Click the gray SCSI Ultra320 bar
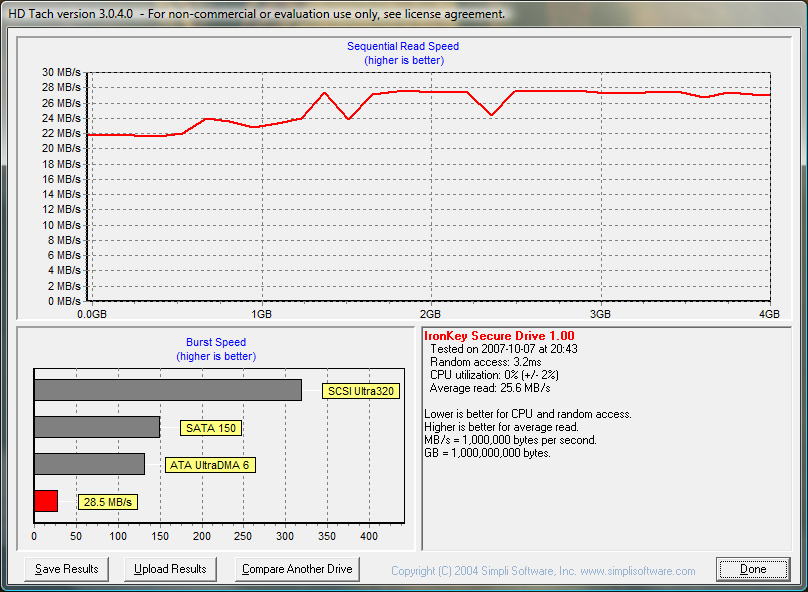Viewport: 808px width, 592px height. [167, 390]
